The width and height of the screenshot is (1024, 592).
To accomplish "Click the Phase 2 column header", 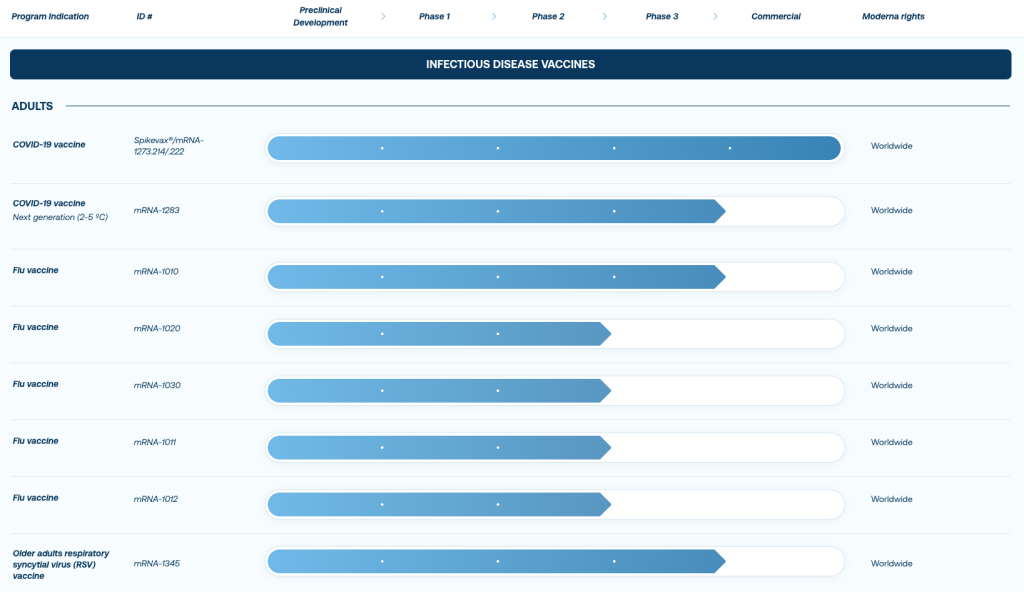I will [x=548, y=17].
